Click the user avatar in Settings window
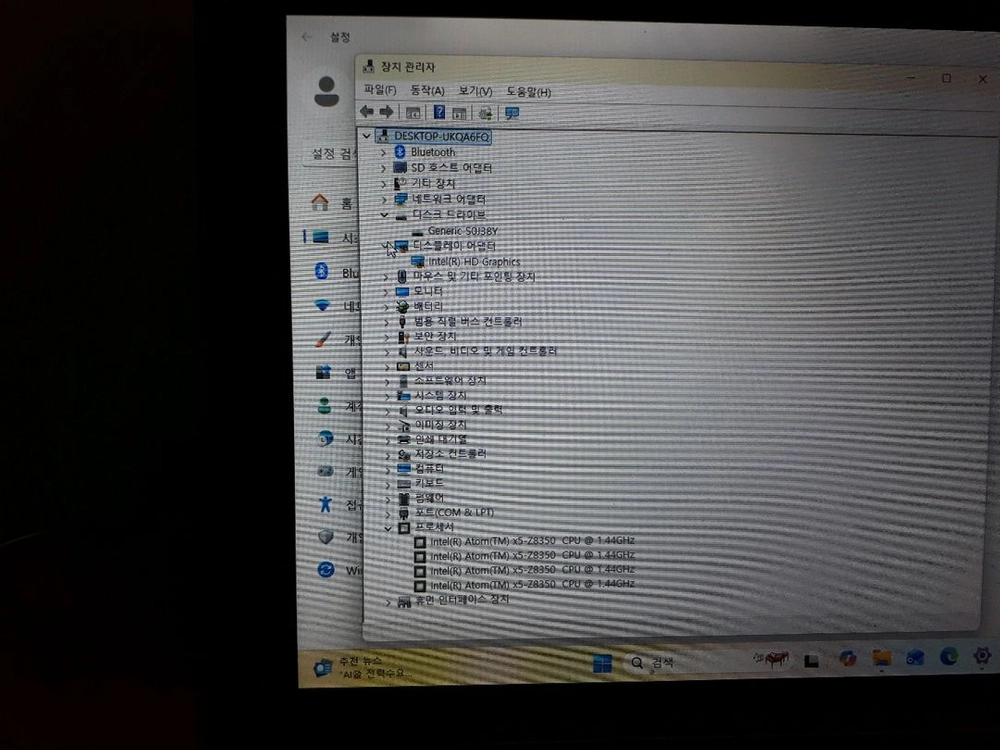The image size is (1000, 750). (327, 91)
